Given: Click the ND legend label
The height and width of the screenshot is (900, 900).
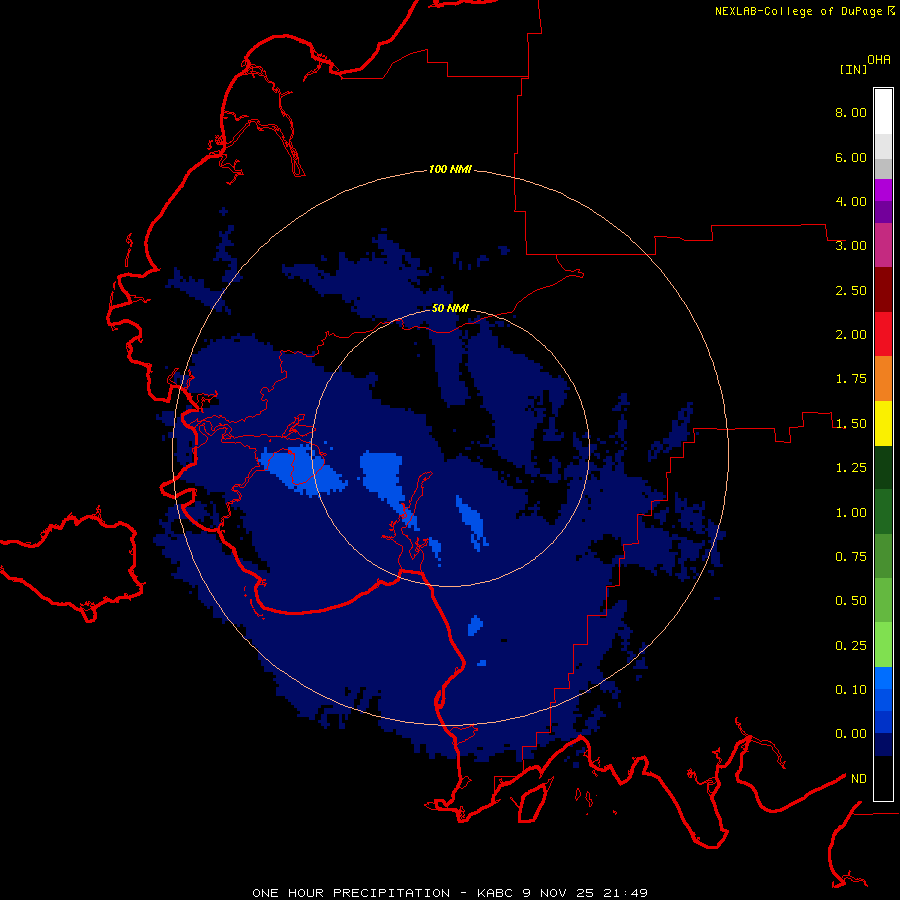Looking at the screenshot, I should click(x=859, y=779).
